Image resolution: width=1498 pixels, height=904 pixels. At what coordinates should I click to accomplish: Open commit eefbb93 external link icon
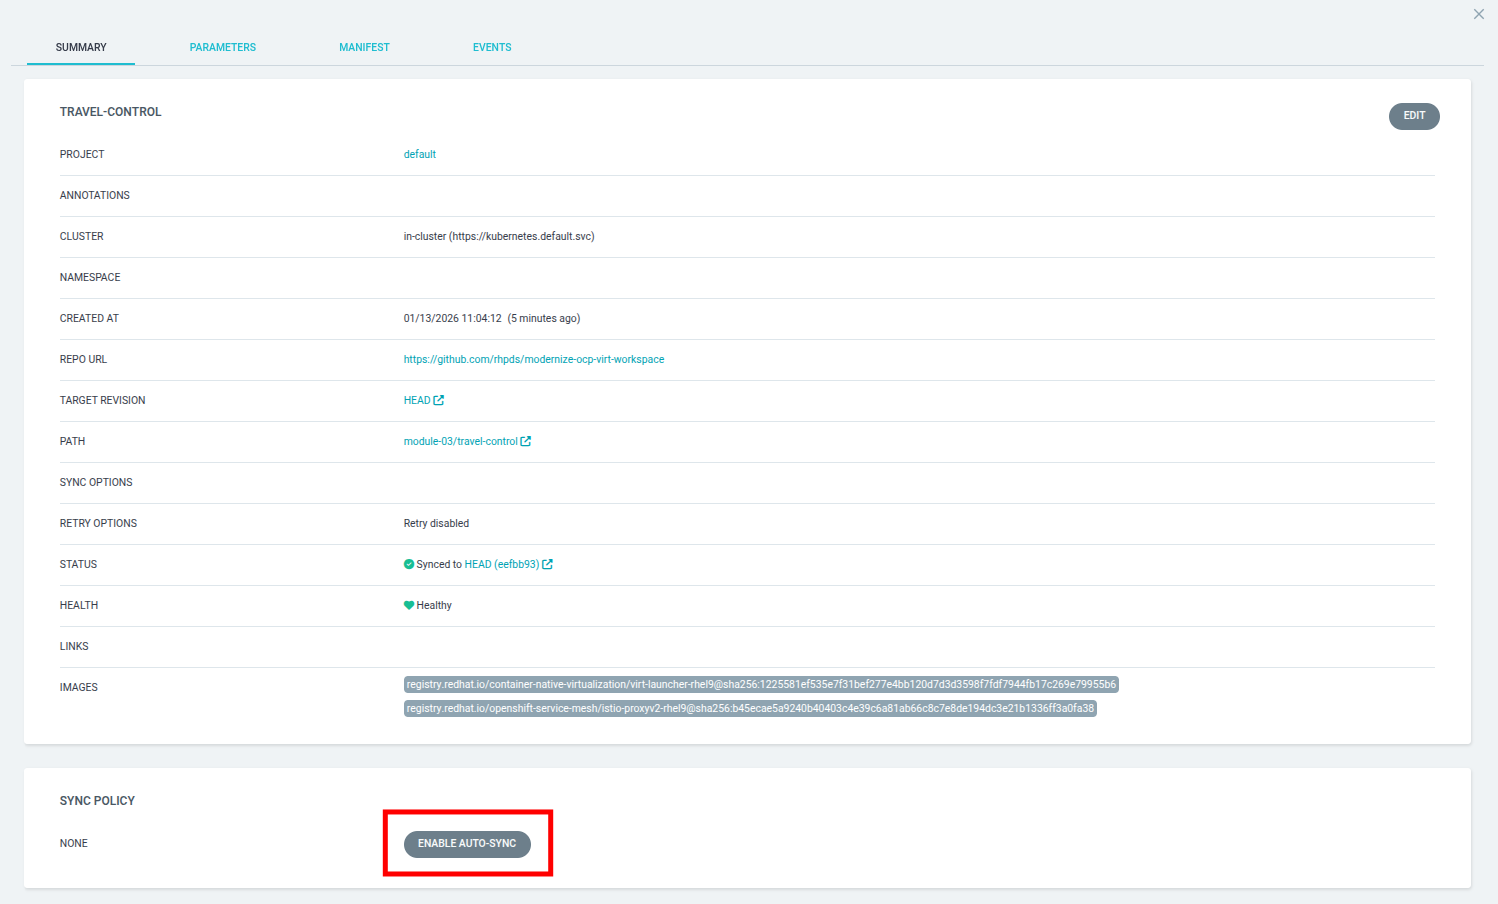pyautogui.click(x=548, y=563)
